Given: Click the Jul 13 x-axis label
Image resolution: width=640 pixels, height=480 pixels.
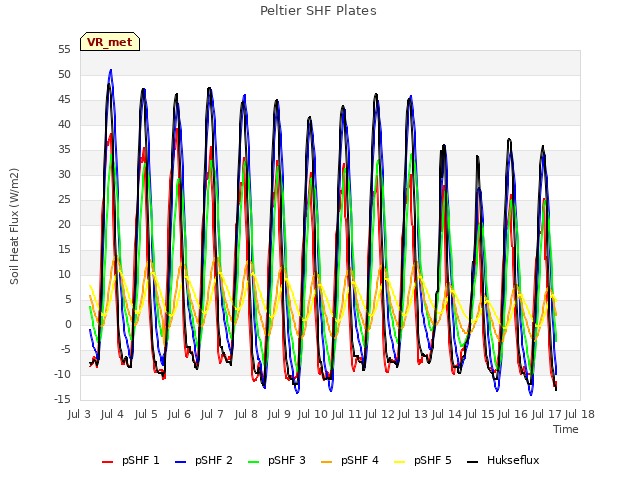Looking at the screenshot, I should [x=413, y=414].
